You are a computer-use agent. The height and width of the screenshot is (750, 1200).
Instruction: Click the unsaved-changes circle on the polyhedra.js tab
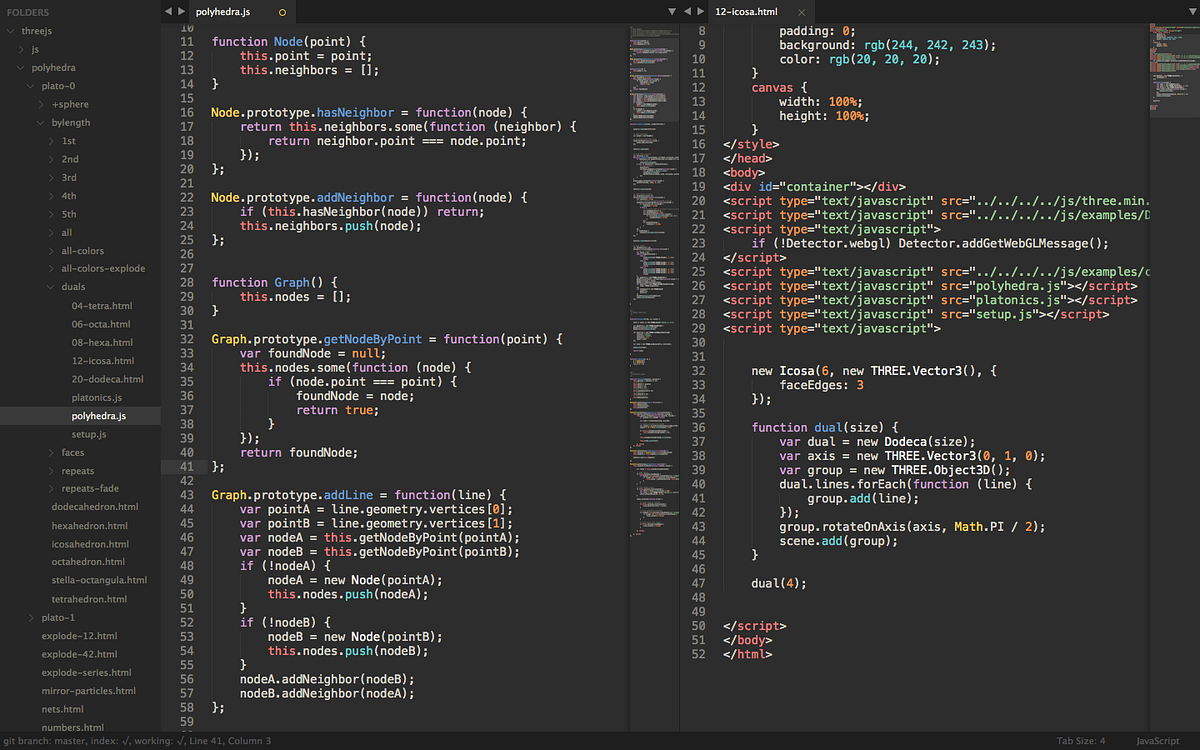[x=281, y=13]
